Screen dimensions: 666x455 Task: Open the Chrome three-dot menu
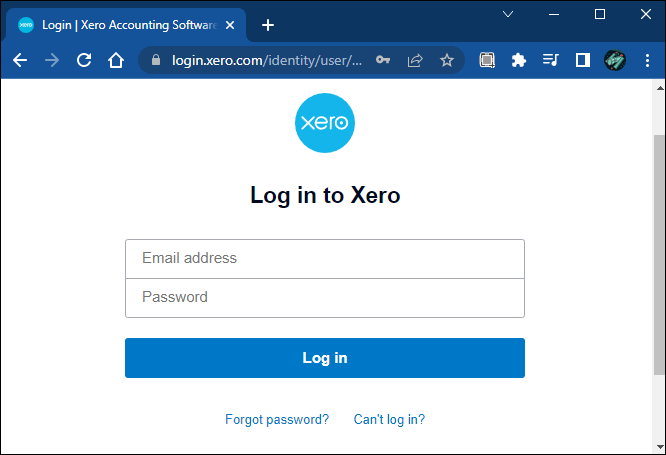tap(647, 60)
